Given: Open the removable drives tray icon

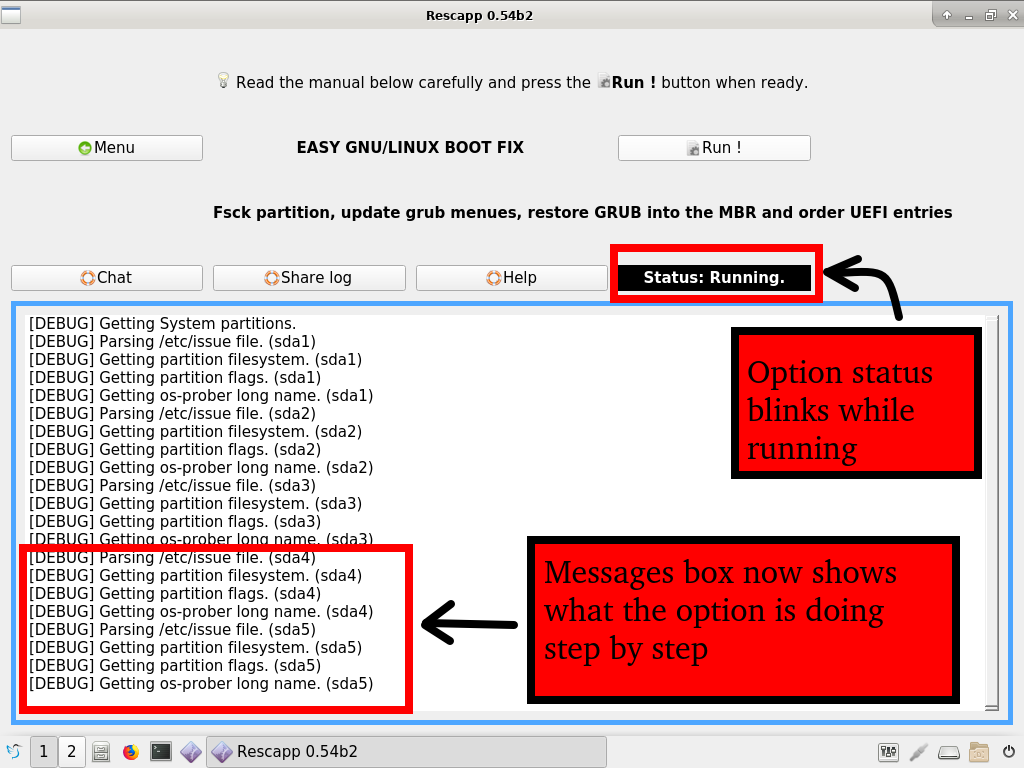Looking at the screenshot, I should pos(949,752).
